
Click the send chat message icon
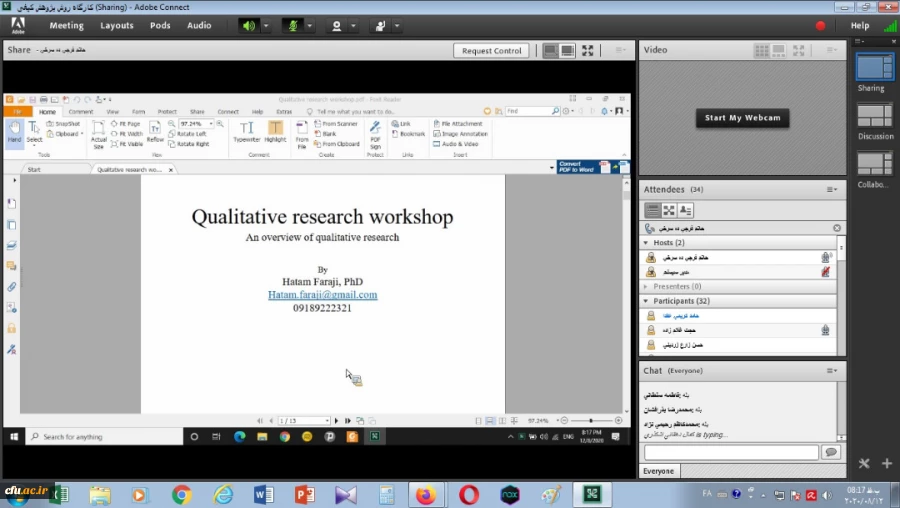(x=830, y=452)
